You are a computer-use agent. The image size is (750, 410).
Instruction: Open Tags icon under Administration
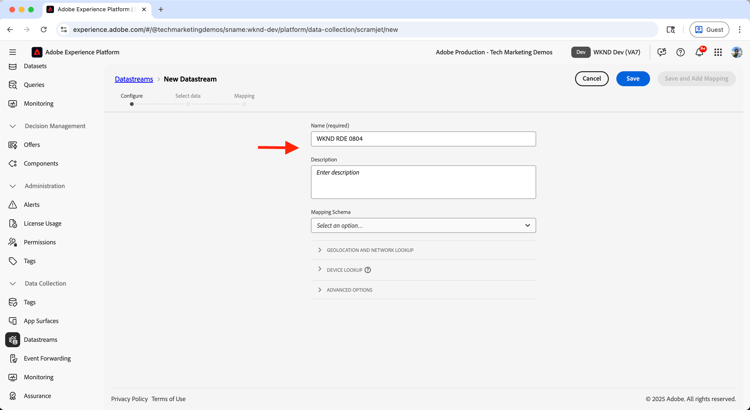pyautogui.click(x=13, y=261)
